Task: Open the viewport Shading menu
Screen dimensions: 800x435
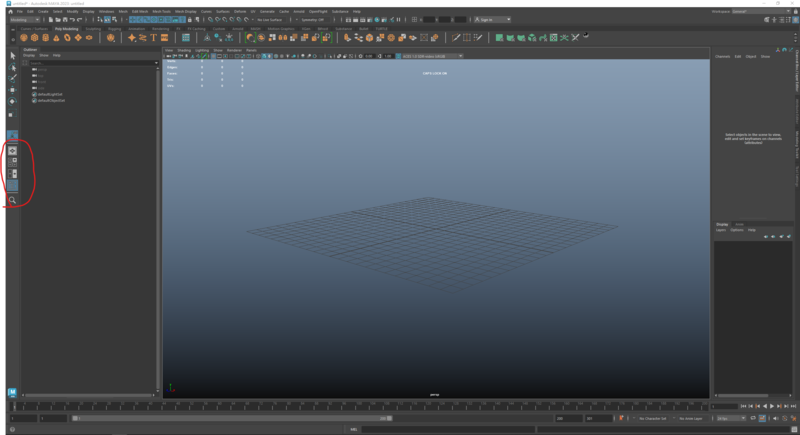Action: pos(184,49)
